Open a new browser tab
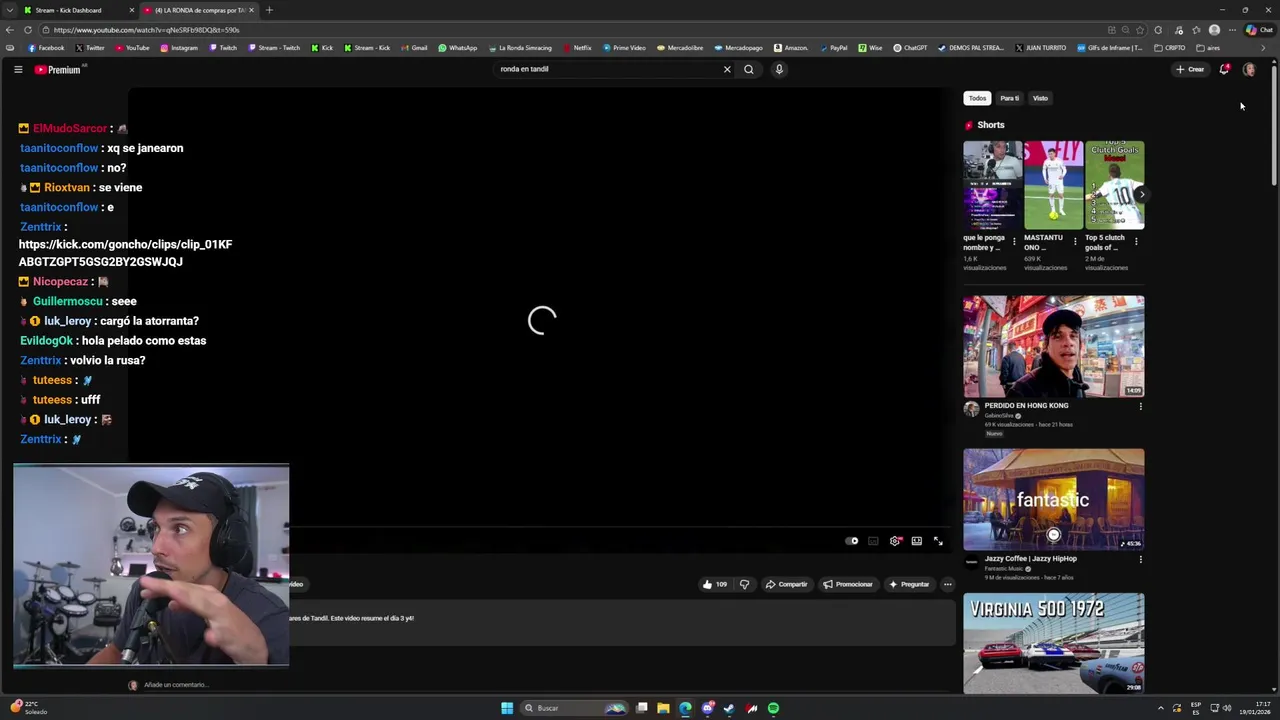Image resolution: width=1280 pixels, height=720 pixels. pos(269,10)
